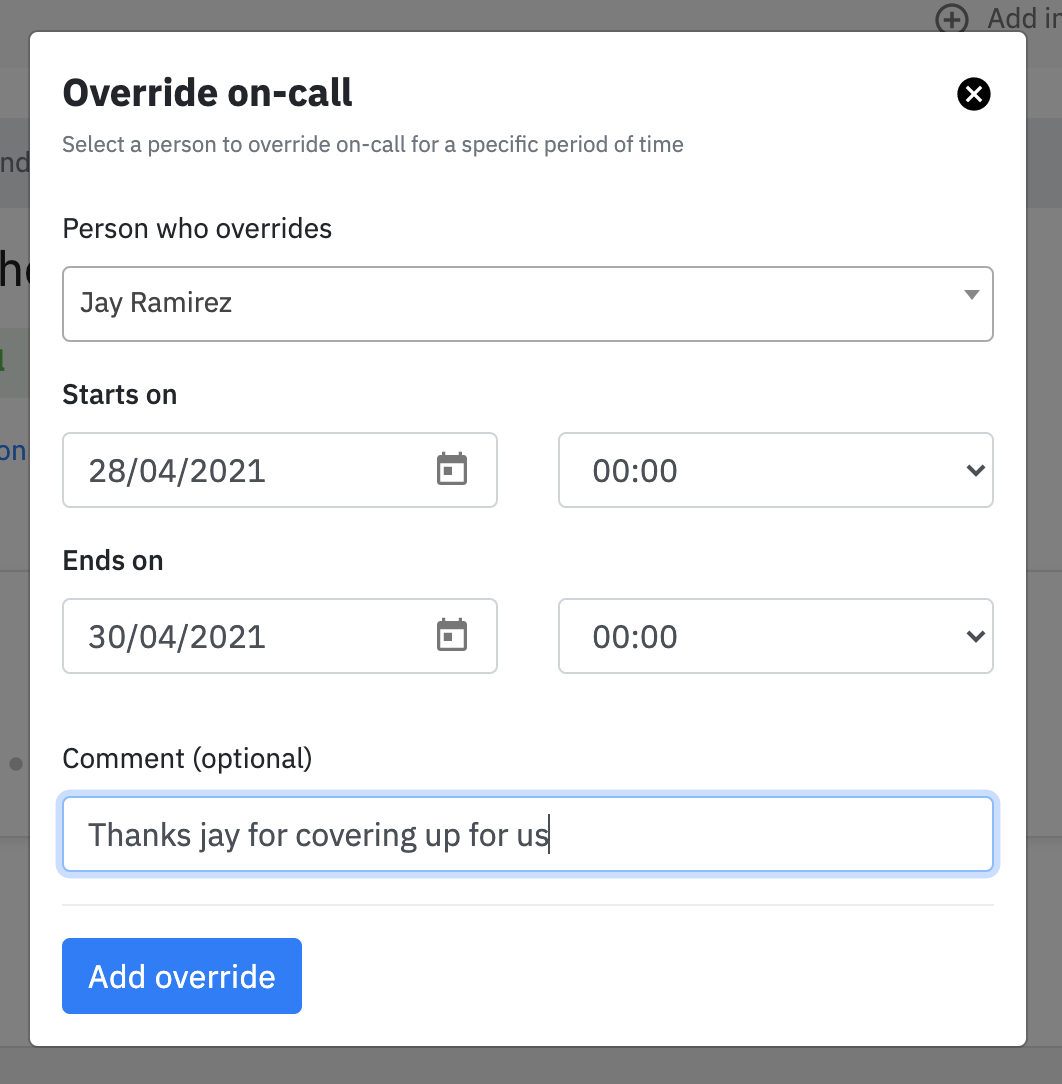Click the 'Add in' text at top right
This screenshot has height=1084, width=1062.
pyautogui.click(x=1024, y=19)
